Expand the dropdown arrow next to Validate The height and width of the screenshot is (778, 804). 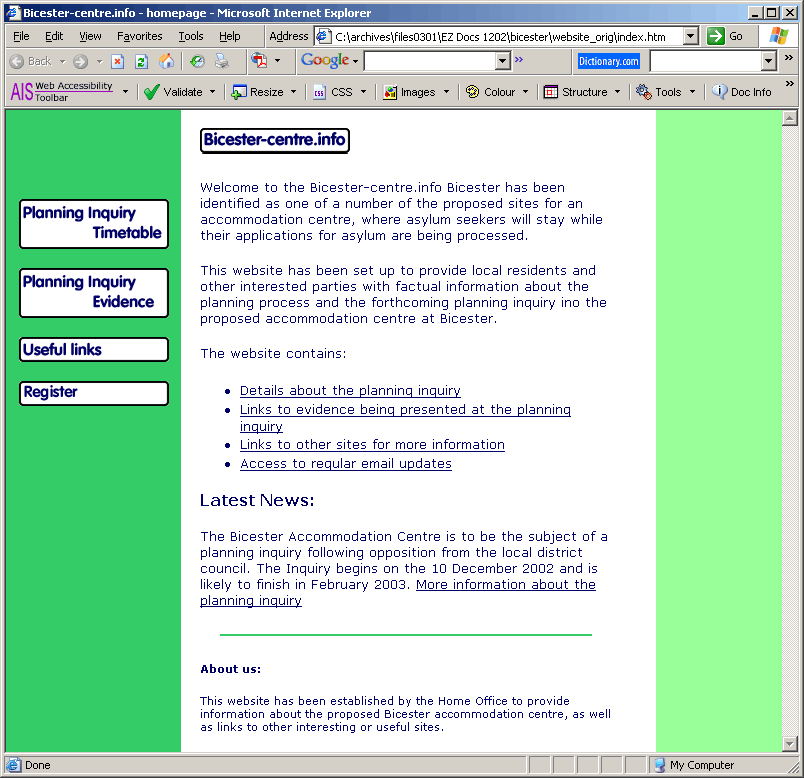tap(212, 92)
